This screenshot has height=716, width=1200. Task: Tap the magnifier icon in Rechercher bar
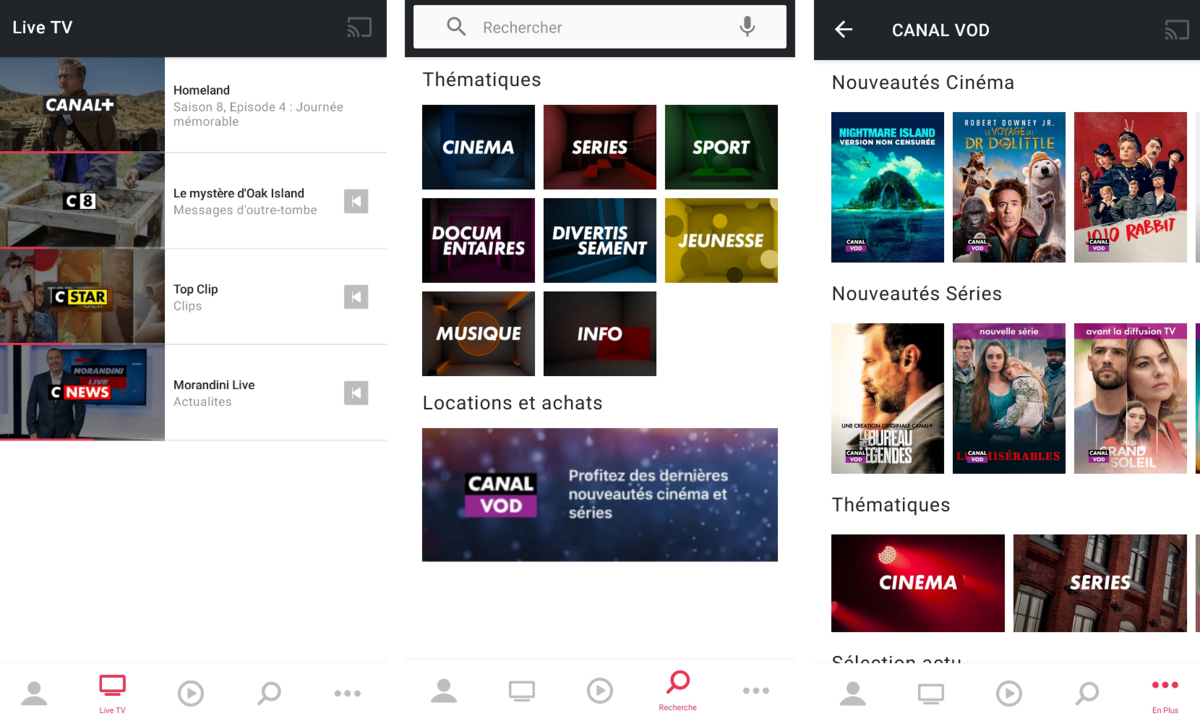click(x=456, y=27)
